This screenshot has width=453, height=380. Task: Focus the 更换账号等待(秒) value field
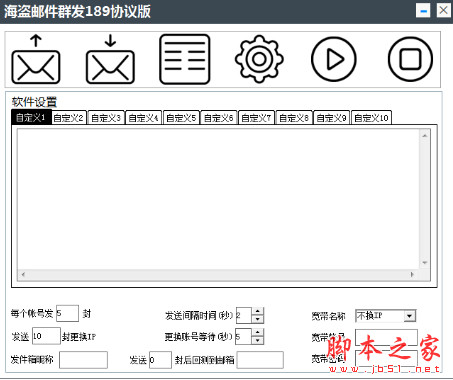coord(244,337)
